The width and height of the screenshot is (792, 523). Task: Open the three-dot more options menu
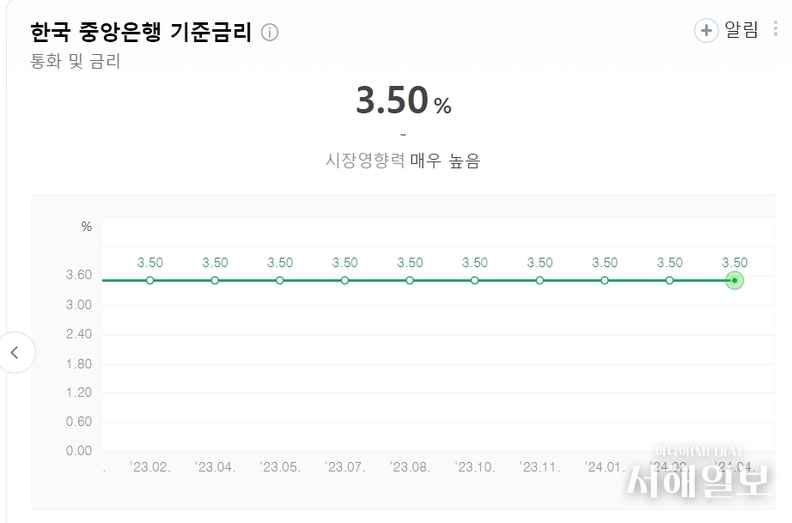tap(775, 29)
